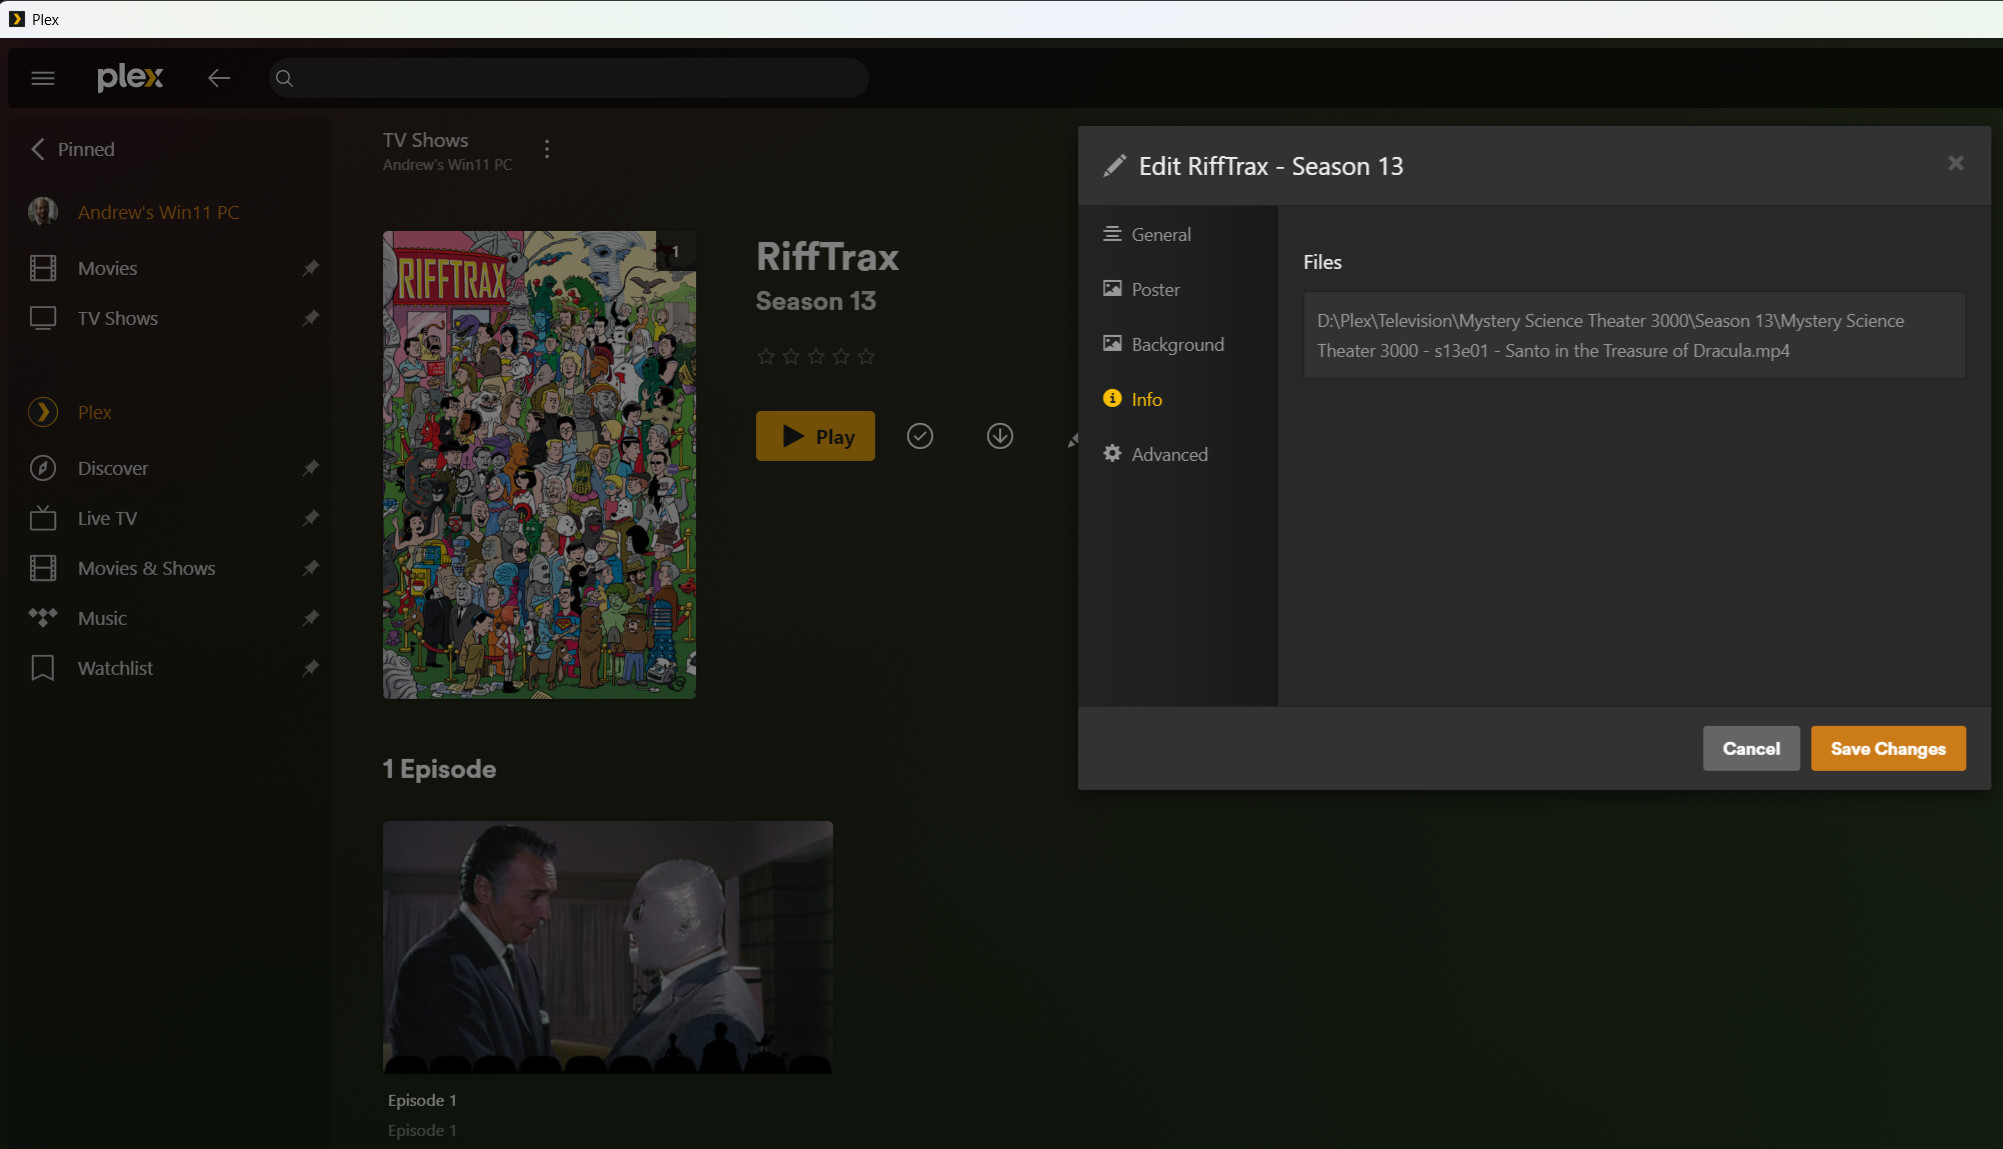Open the hamburger menu icon
Image resolution: width=2003 pixels, height=1149 pixels.
(x=43, y=78)
